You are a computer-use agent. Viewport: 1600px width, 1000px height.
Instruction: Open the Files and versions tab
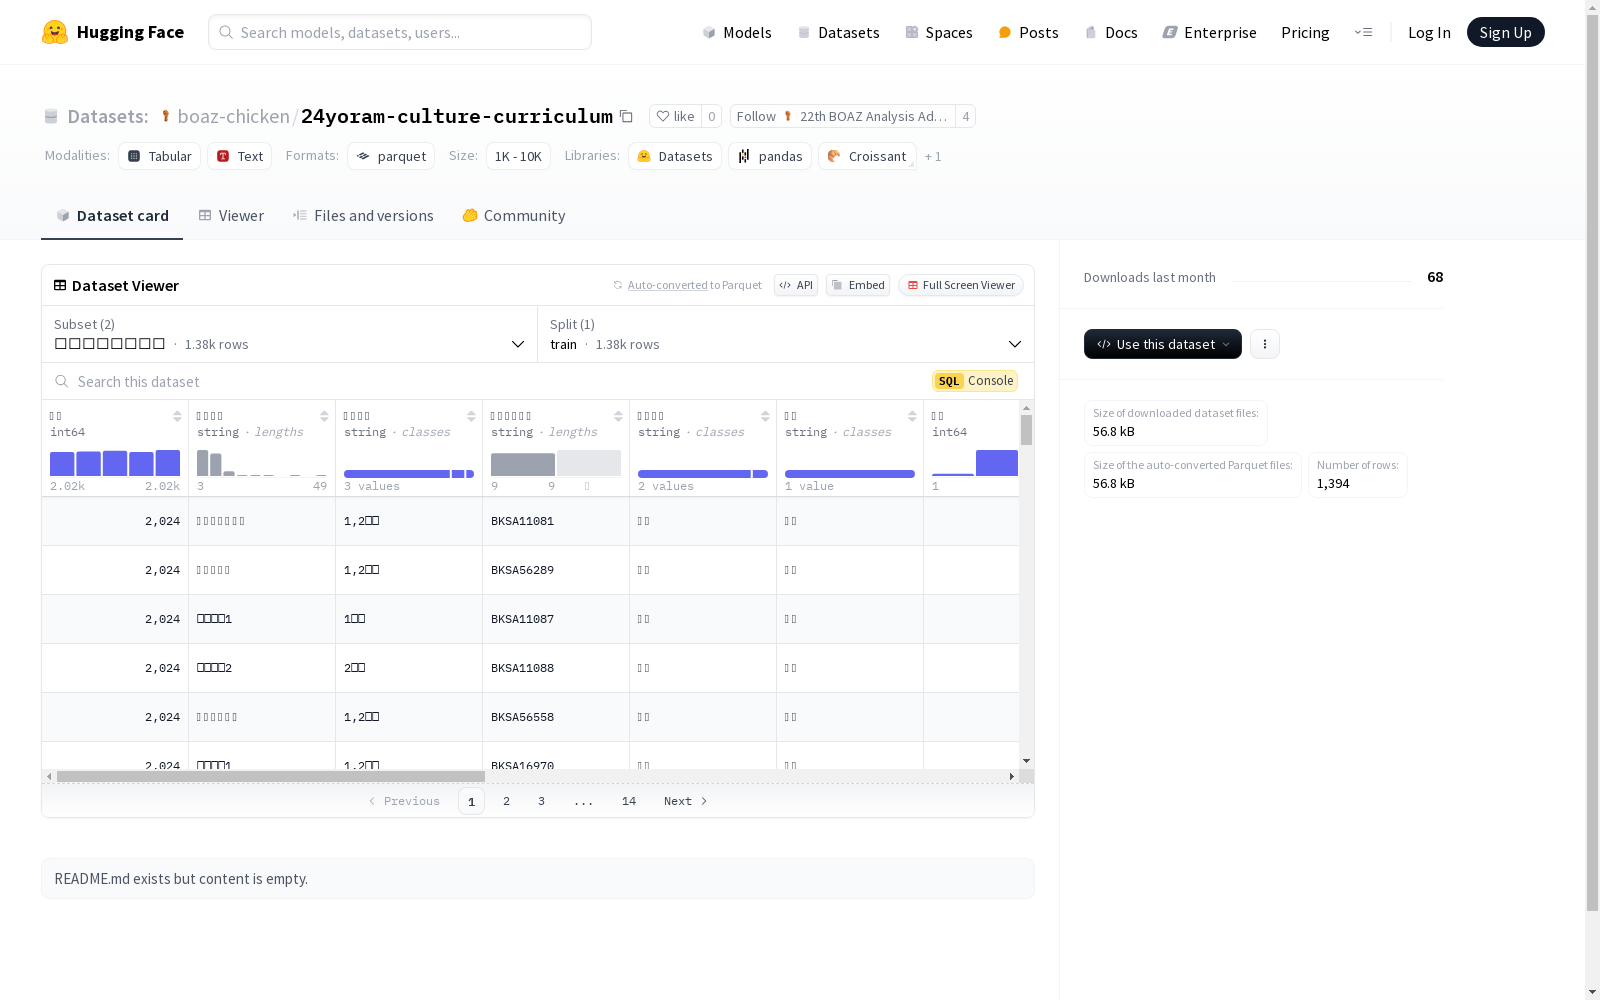(x=363, y=216)
